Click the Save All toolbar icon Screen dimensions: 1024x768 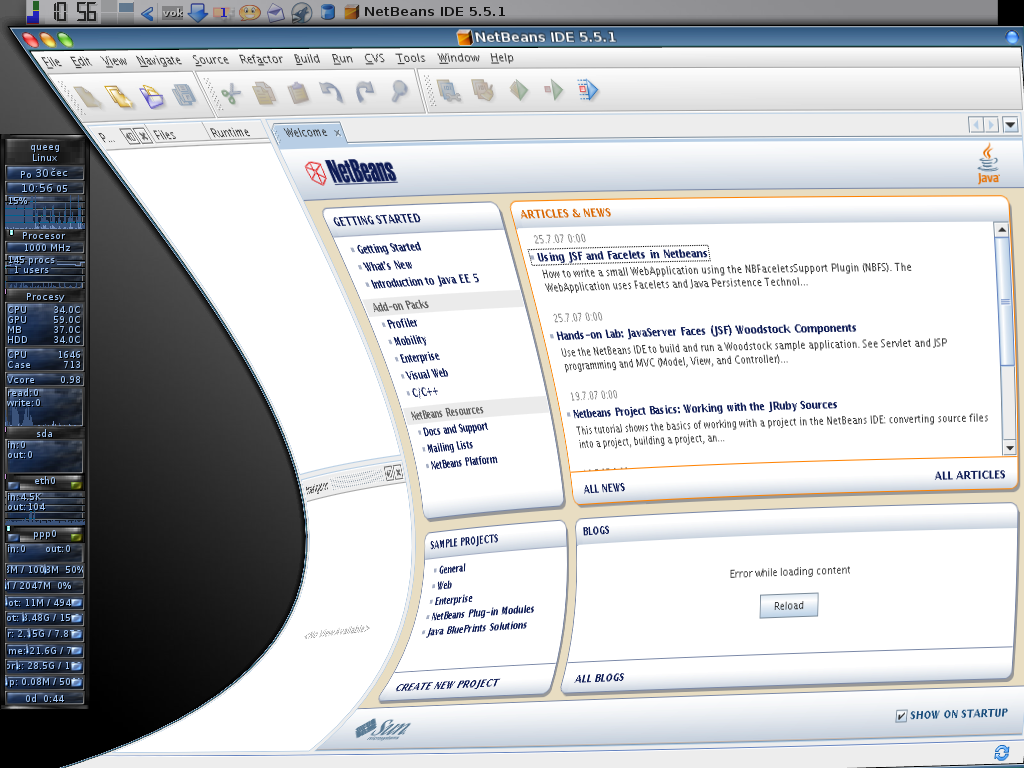click(x=185, y=95)
